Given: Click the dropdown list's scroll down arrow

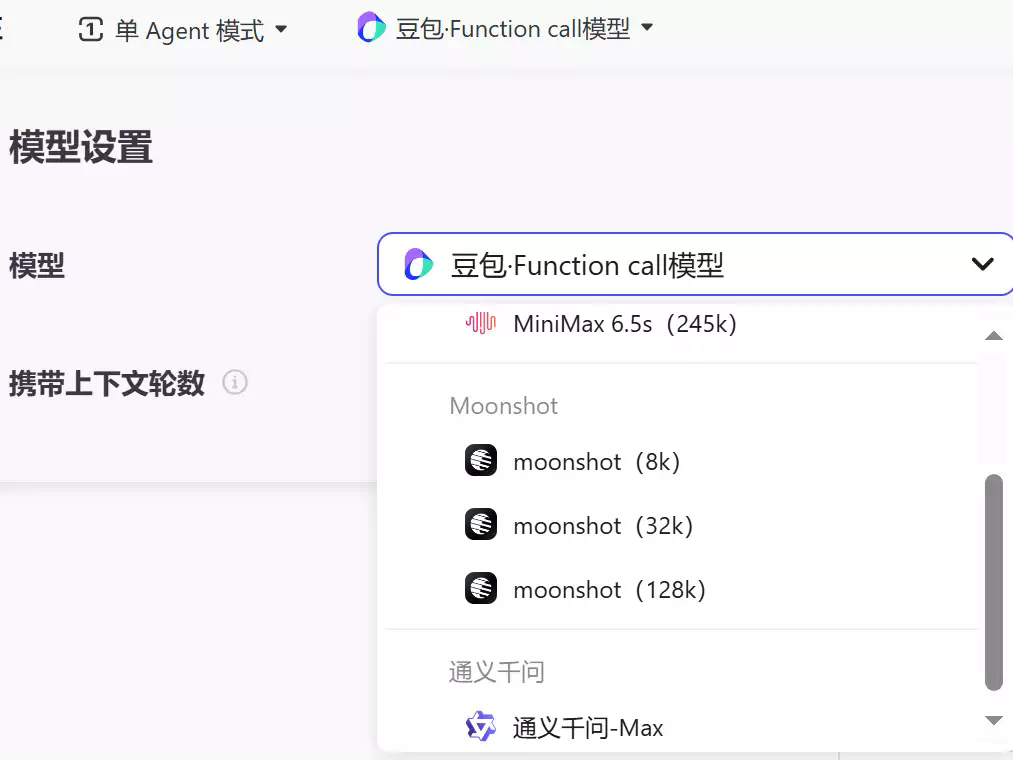Looking at the screenshot, I should coord(993,721).
